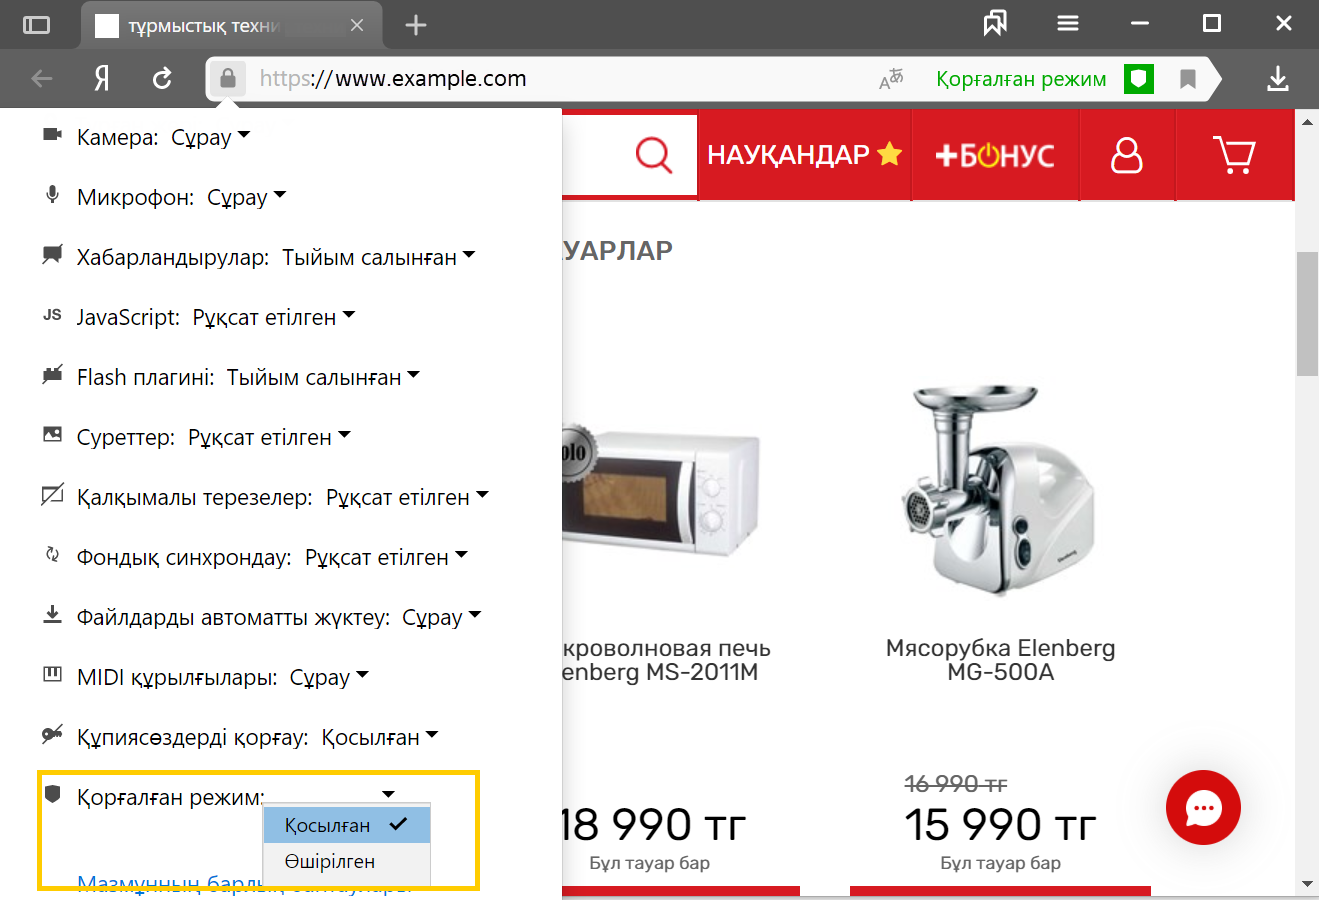This screenshot has height=900, width=1319.
Task: Click the site search magnifier icon
Action: pyautogui.click(x=654, y=155)
